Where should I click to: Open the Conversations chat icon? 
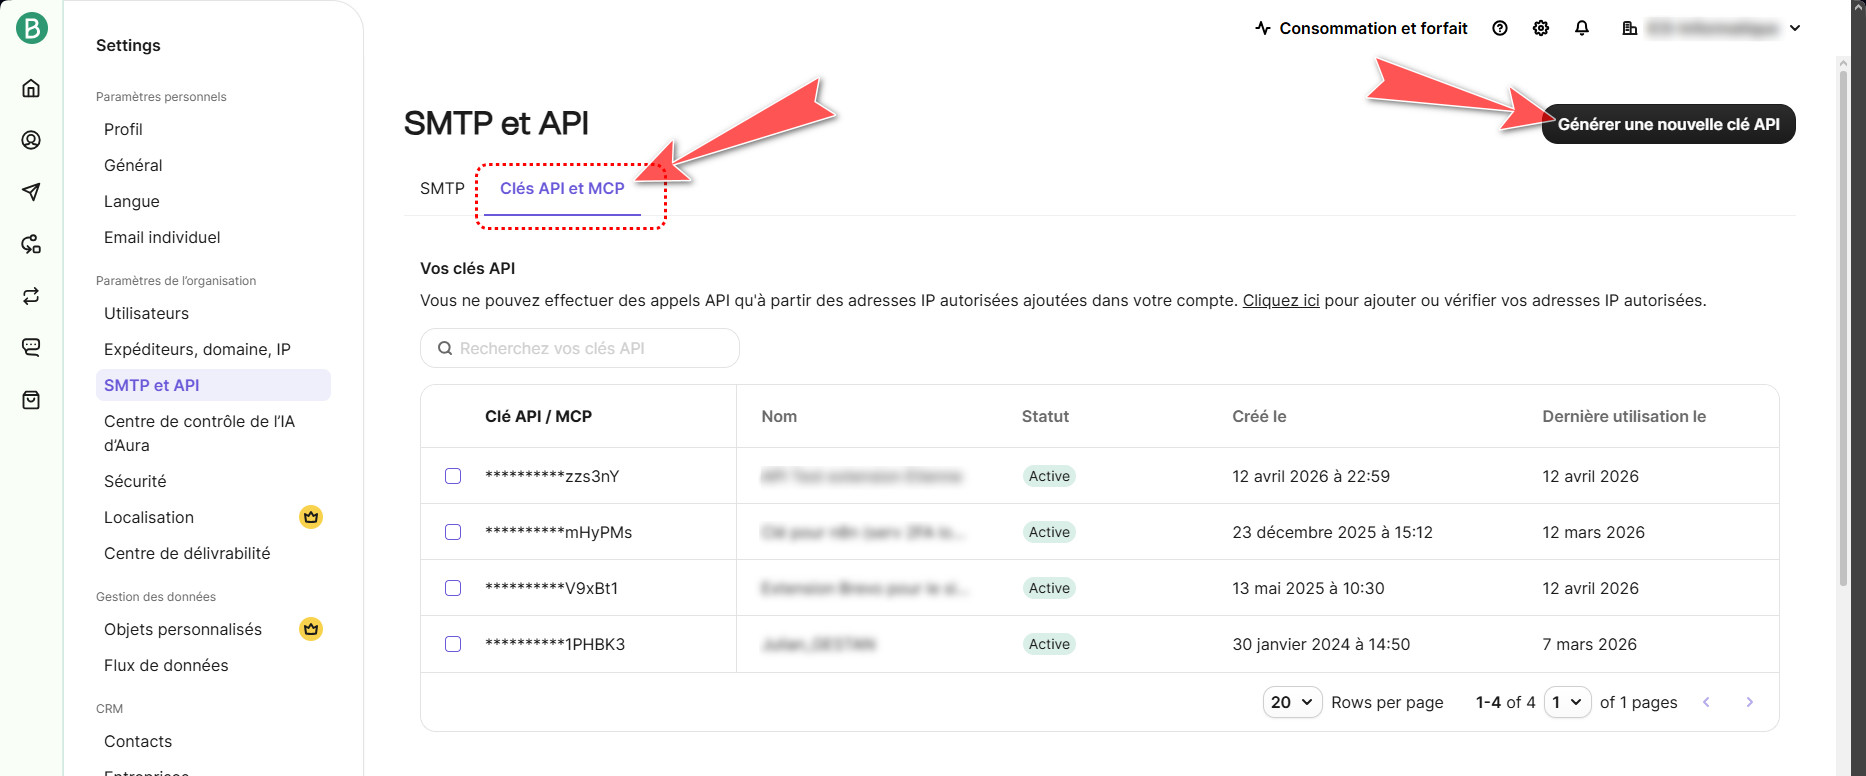(31, 347)
